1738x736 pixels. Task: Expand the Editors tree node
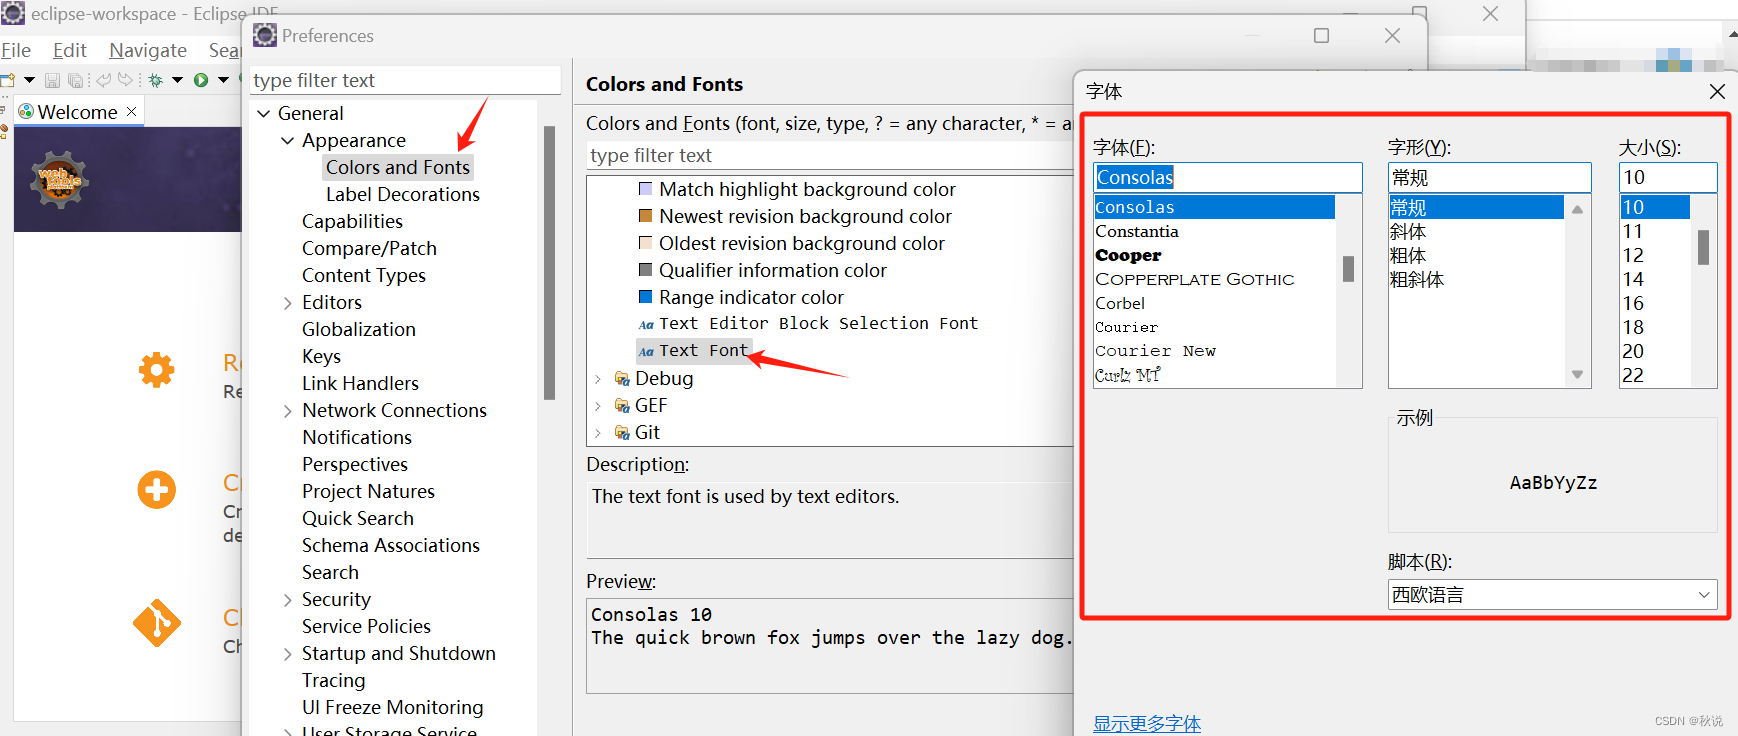pyautogui.click(x=288, y=303)
